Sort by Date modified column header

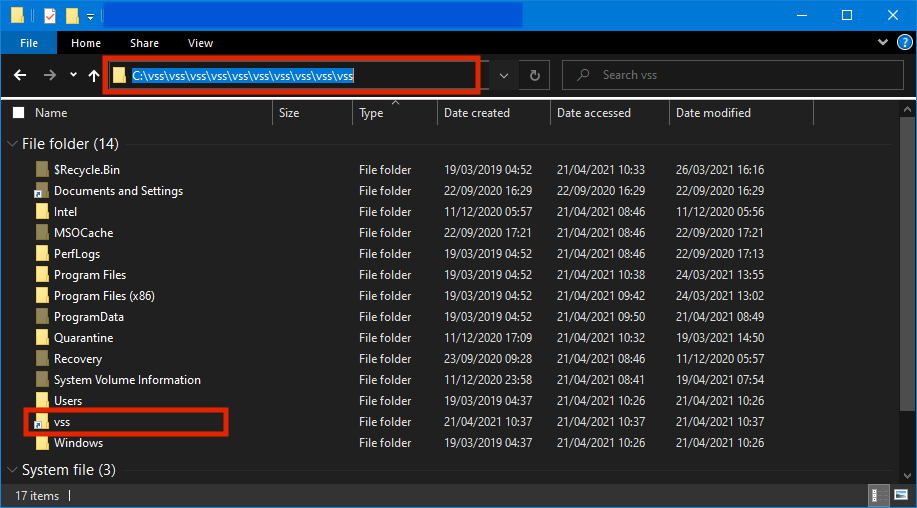(713, 113)
